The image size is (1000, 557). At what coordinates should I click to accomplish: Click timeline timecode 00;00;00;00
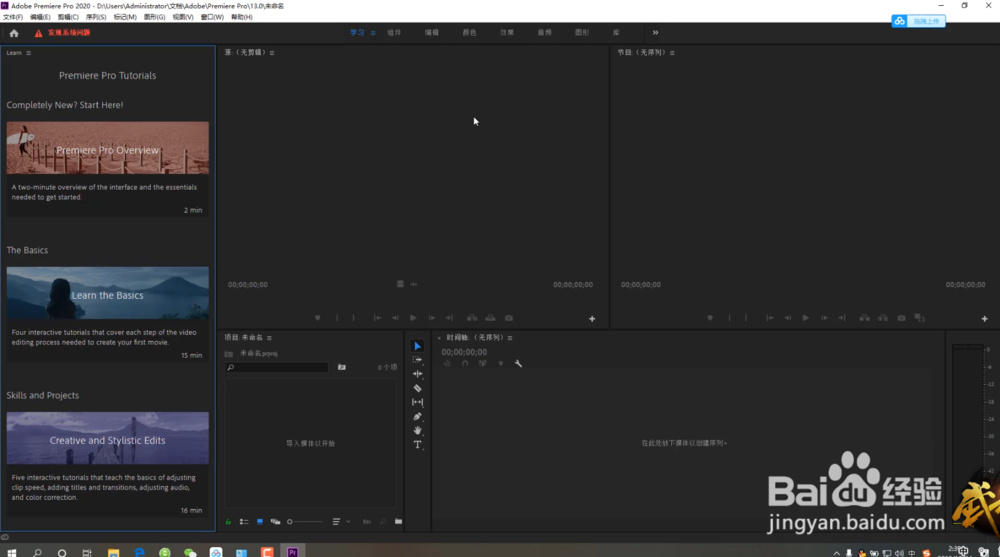coord(464,352)
